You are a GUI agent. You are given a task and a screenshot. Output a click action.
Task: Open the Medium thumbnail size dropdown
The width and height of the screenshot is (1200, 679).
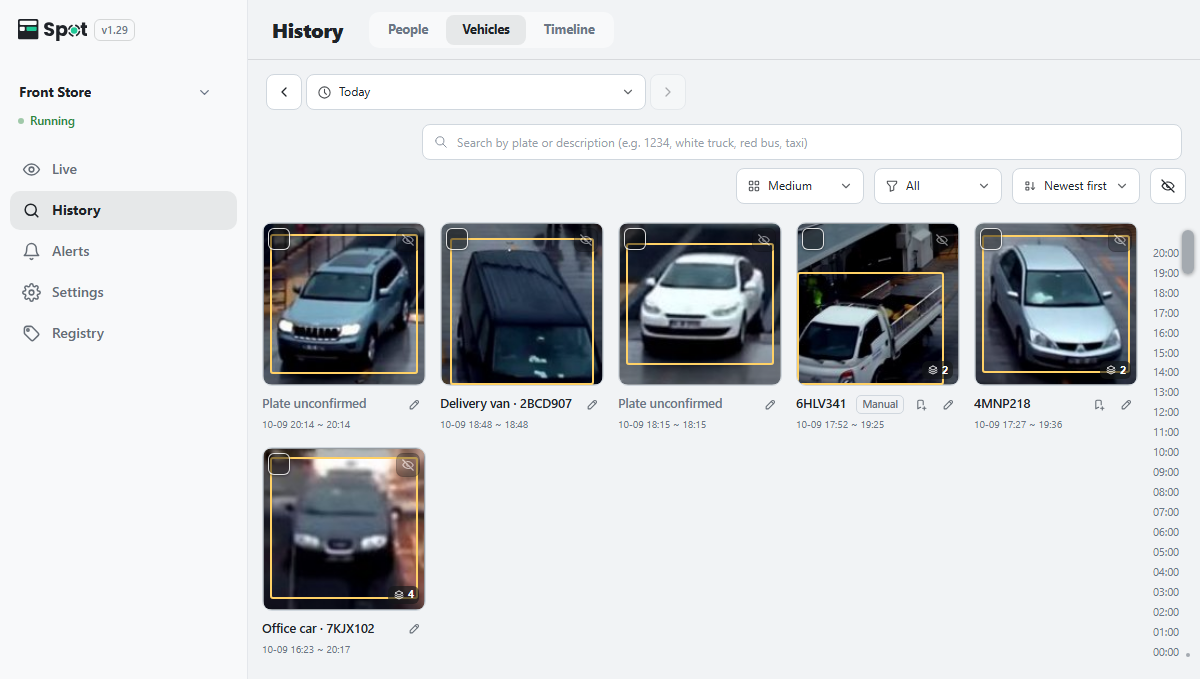pos(800,186)
